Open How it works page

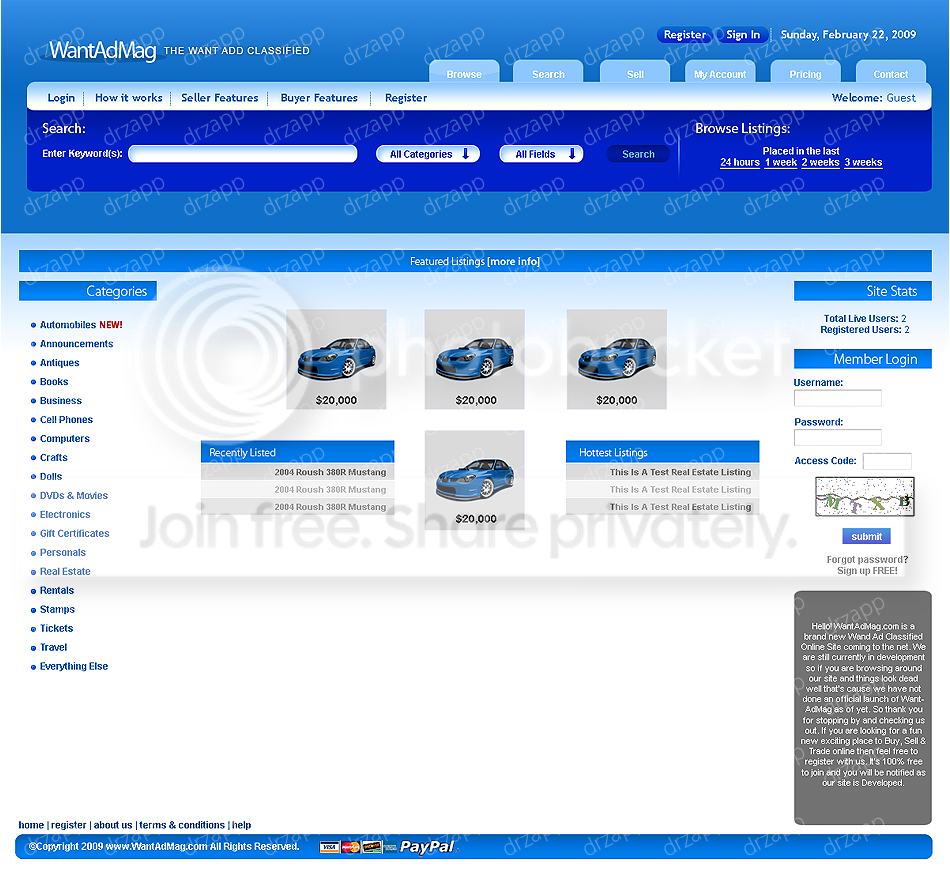[128, 98]
